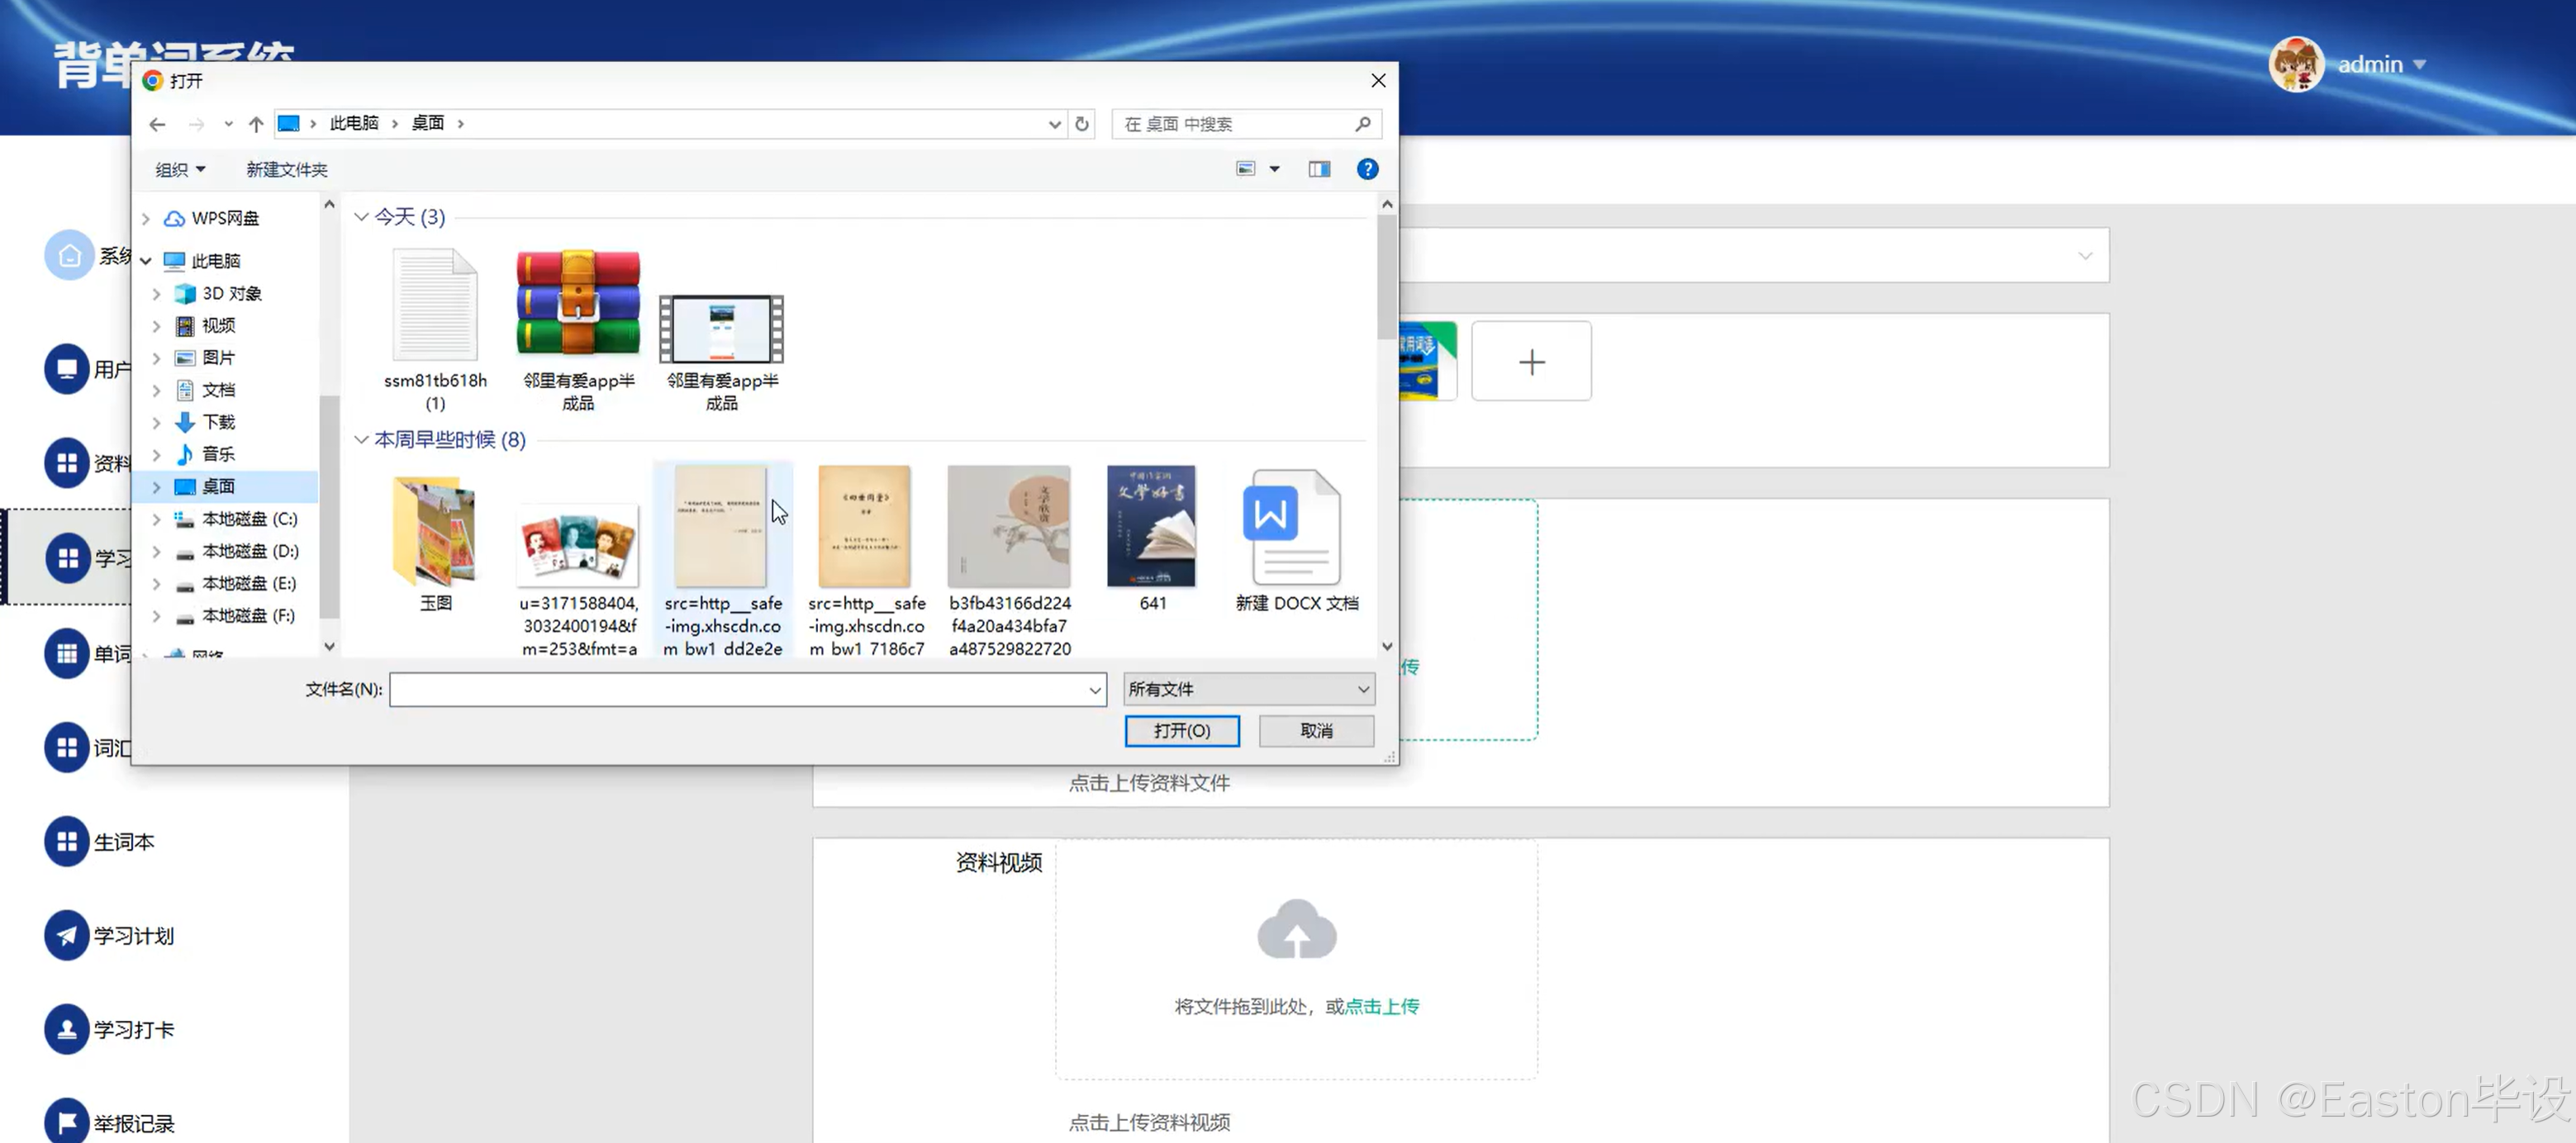Open the file name history dropdown arrow
The height and width of the screenshot is (1143, 2576).
click(x=1095, y=690)
